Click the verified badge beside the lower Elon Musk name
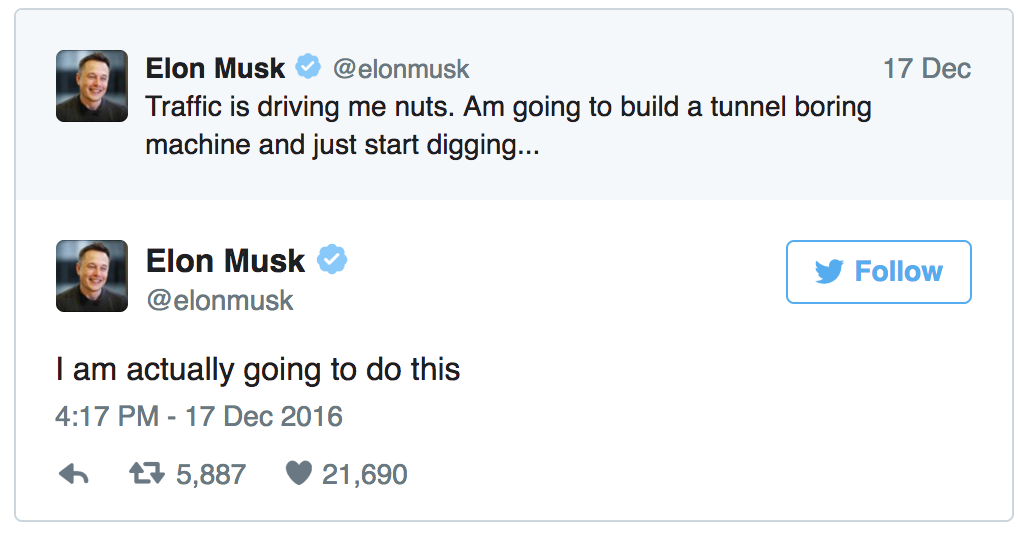1034x534 pixels. tap(332, 259)
